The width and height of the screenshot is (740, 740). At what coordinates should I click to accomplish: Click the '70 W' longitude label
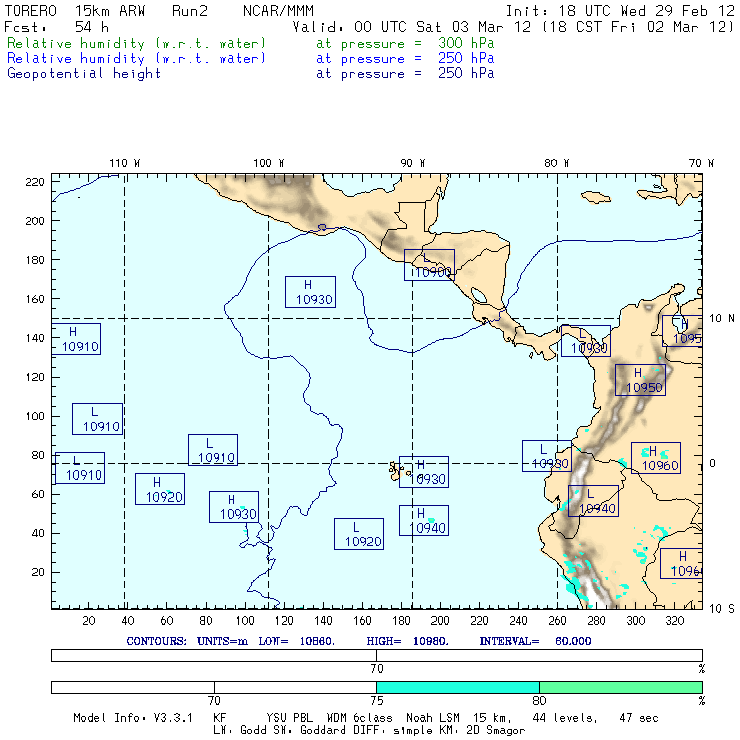tap(701, 163)
